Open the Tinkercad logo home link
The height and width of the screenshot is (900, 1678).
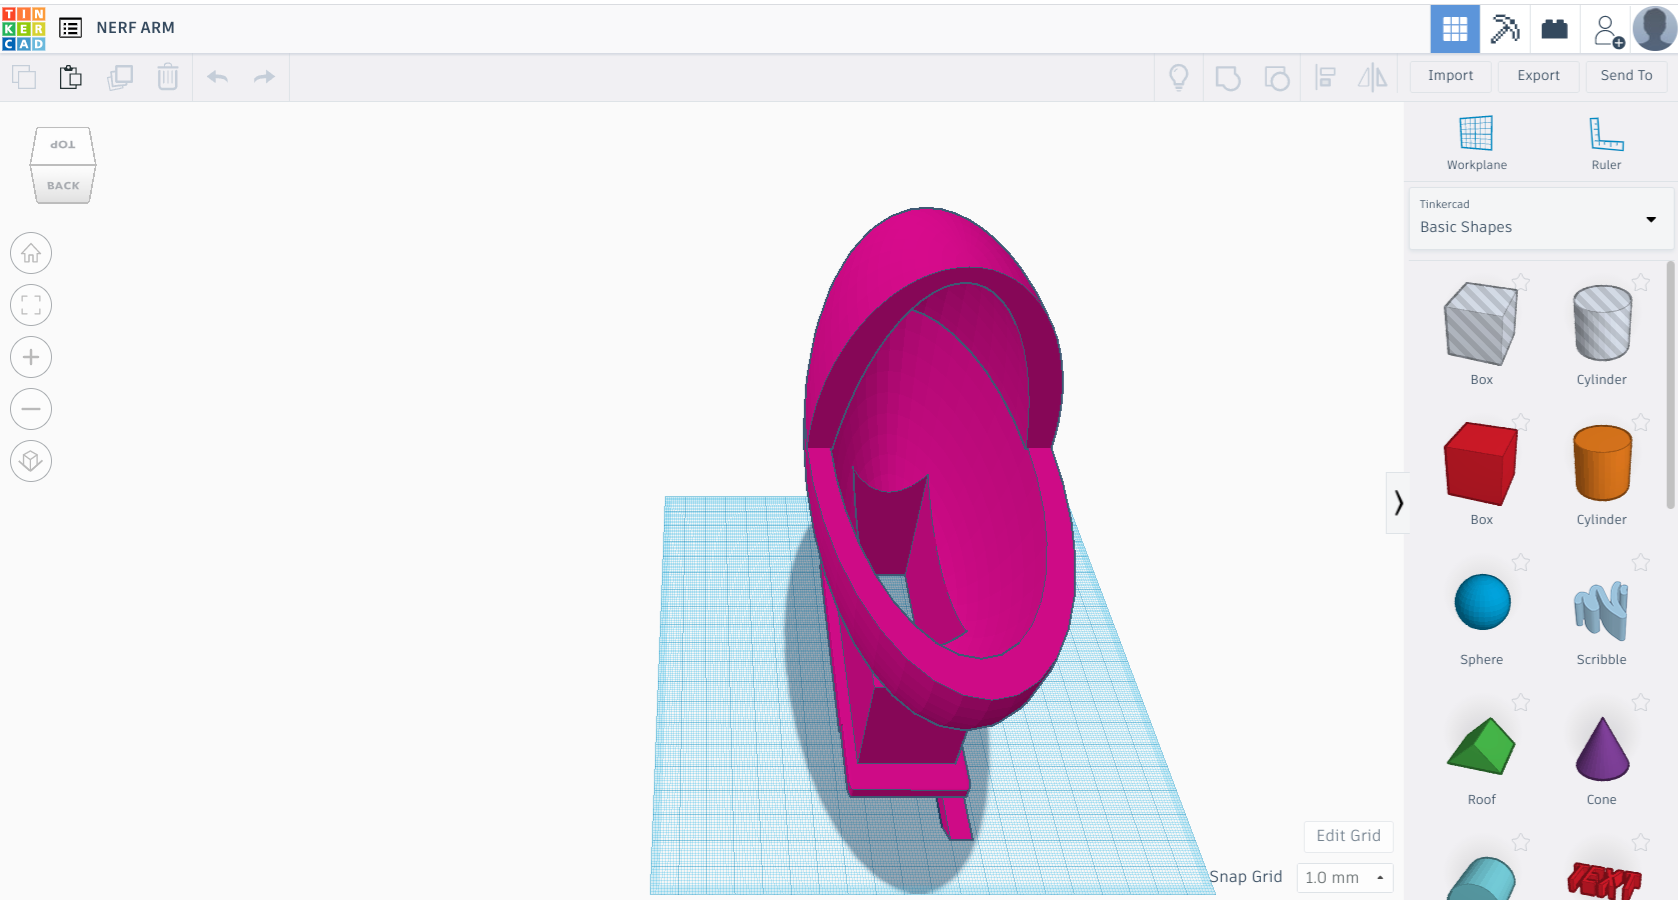click(x=24, y=28)
